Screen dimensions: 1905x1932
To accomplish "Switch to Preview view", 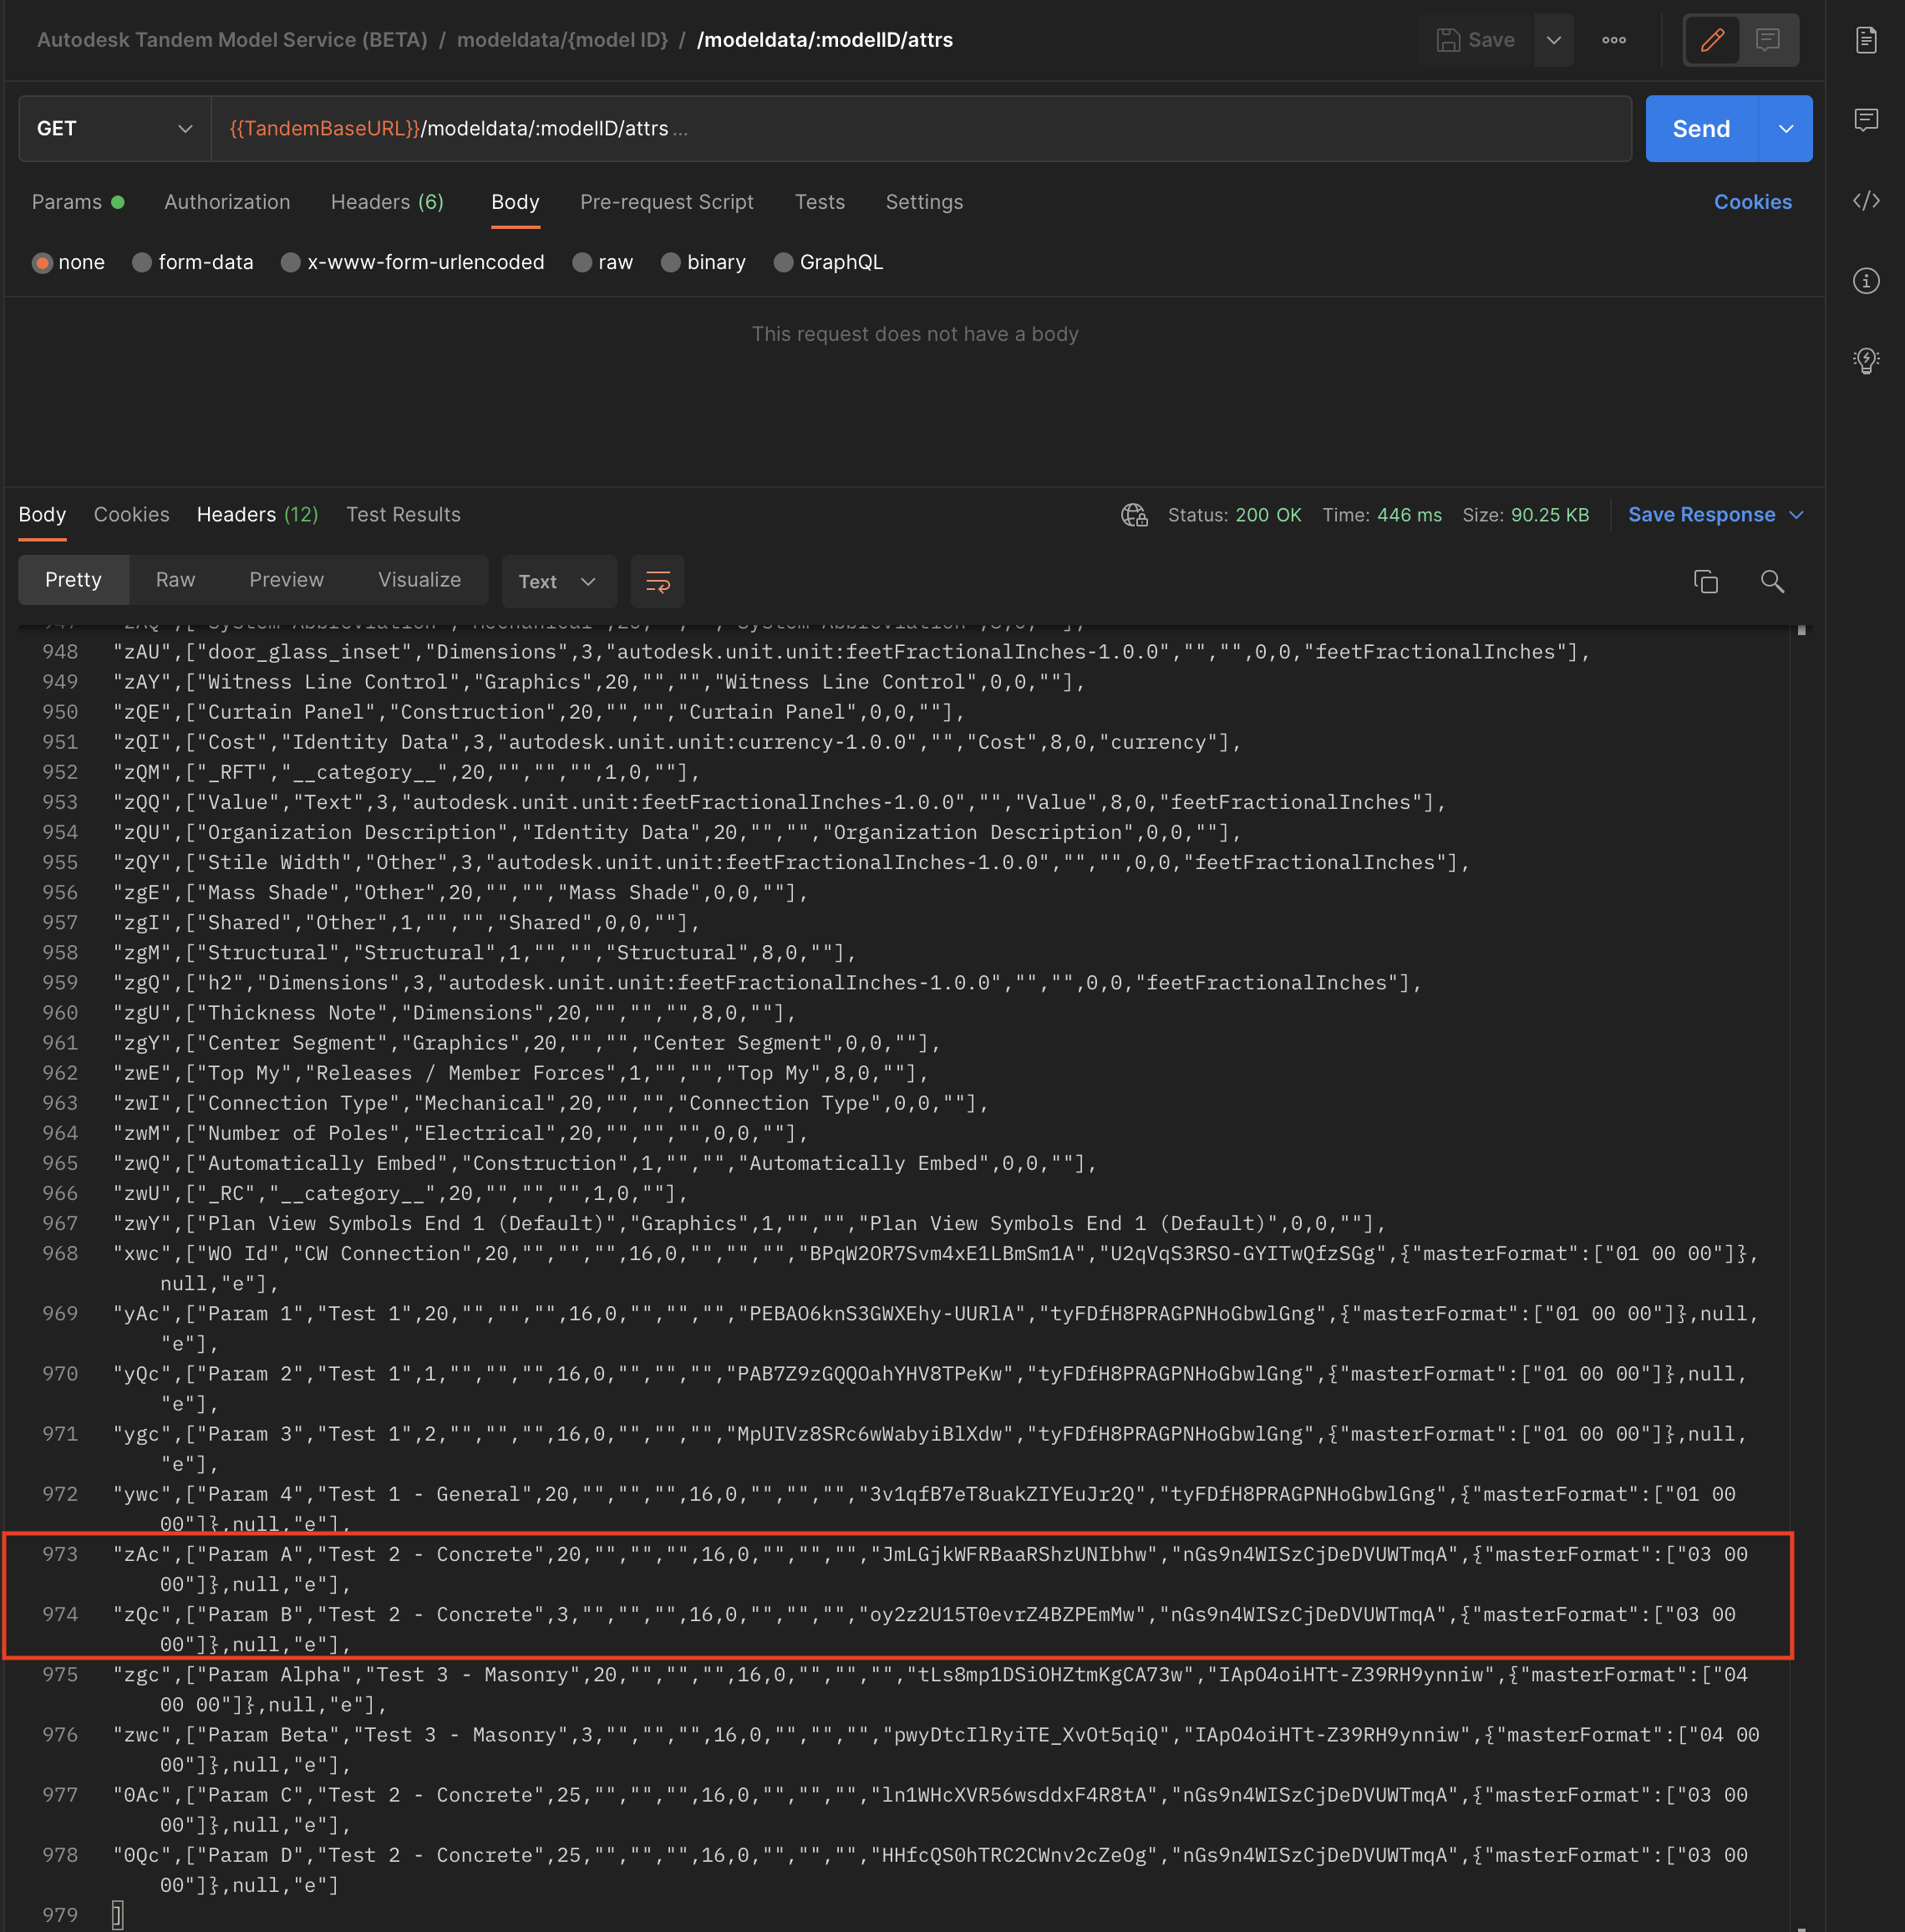I will click(286, 580).
